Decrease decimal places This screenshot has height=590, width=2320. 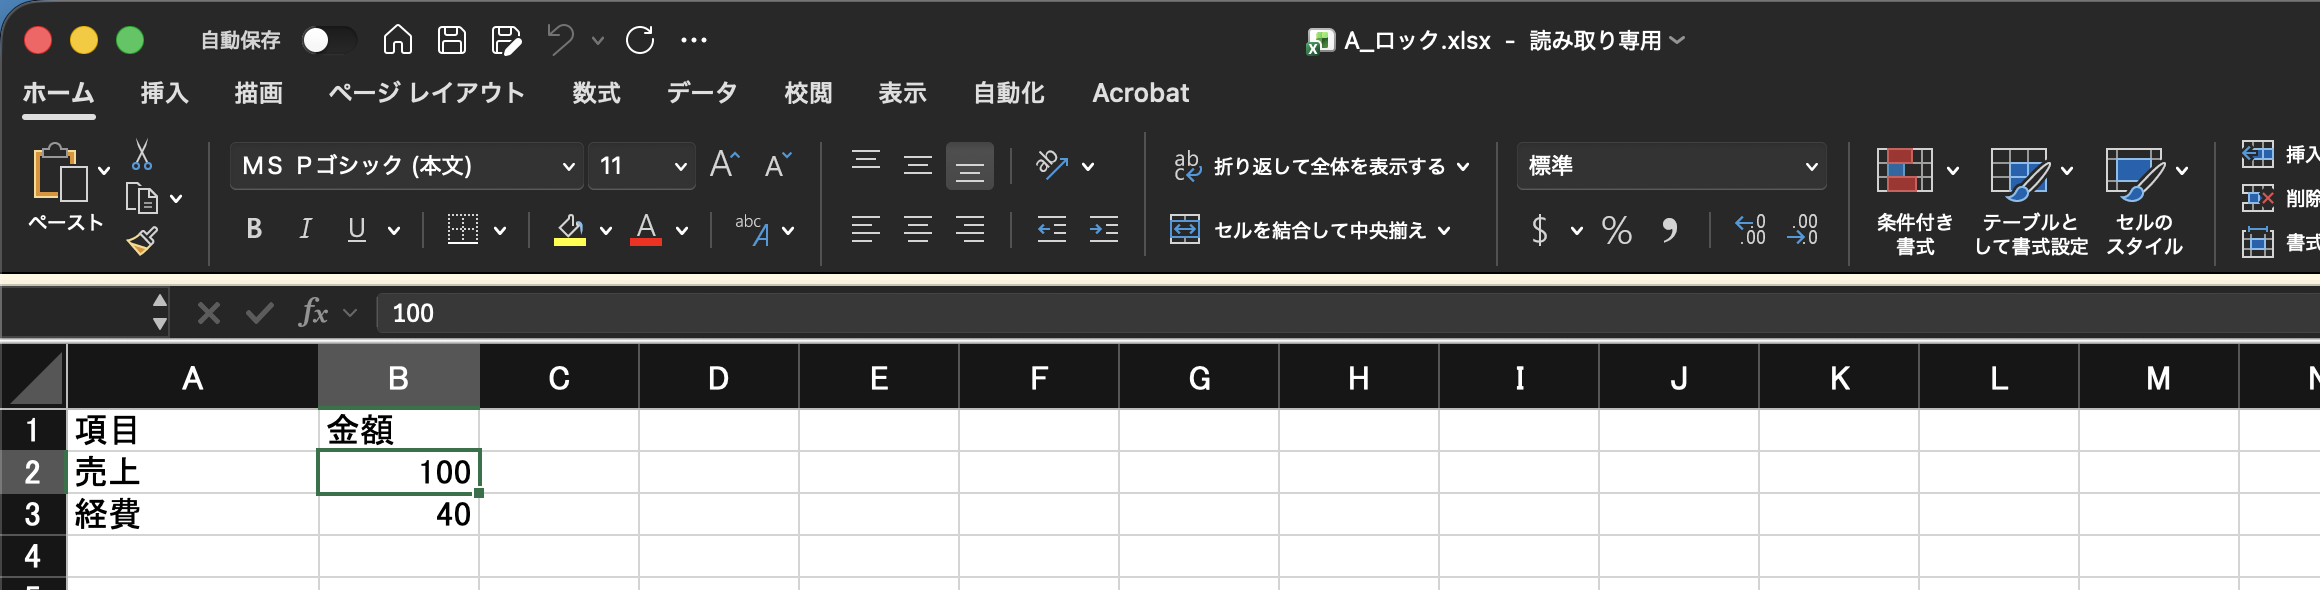coord(1803,230)
